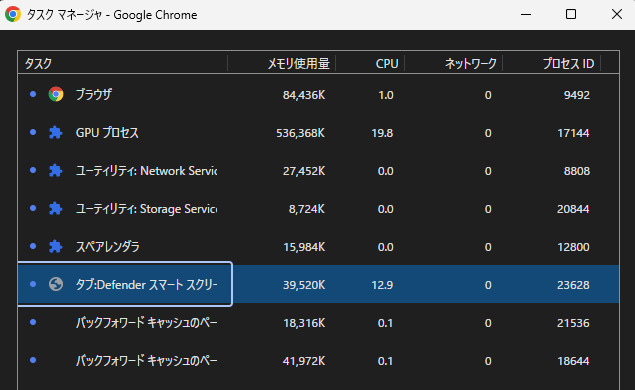This screenshot has width=635, height=390.
Task: Click the globe icon in the Defender tab row
Action: click(56, 284)
